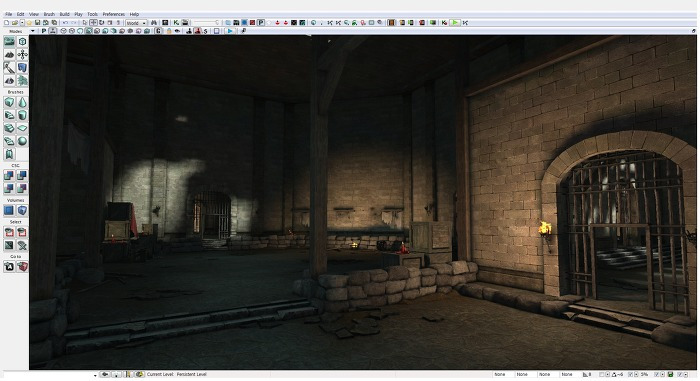
Task: Create a Linear staircase brush
Action: (9, 128)
